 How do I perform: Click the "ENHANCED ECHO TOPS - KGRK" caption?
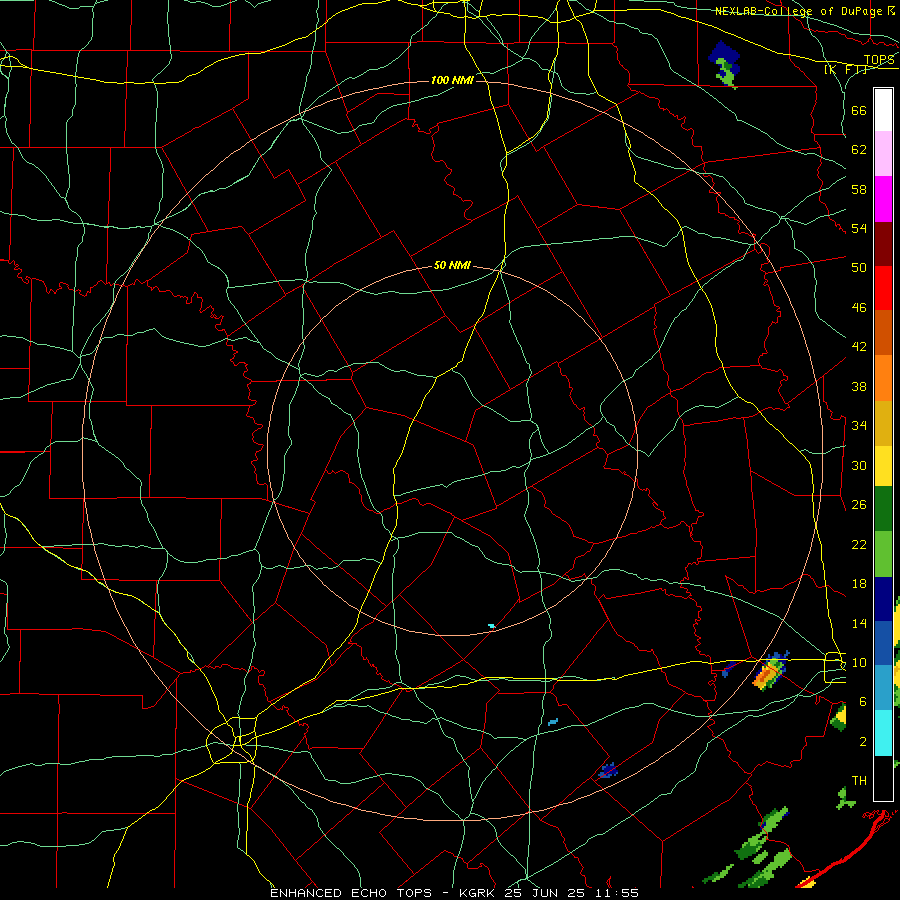382,893
